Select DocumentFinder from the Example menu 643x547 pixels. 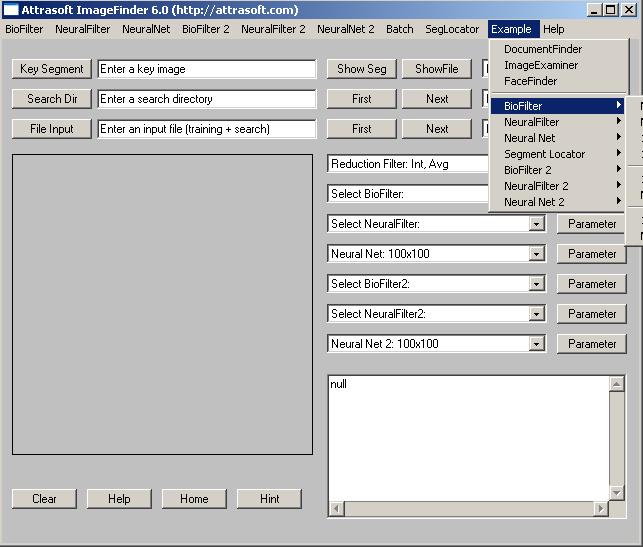click(542, 49)
